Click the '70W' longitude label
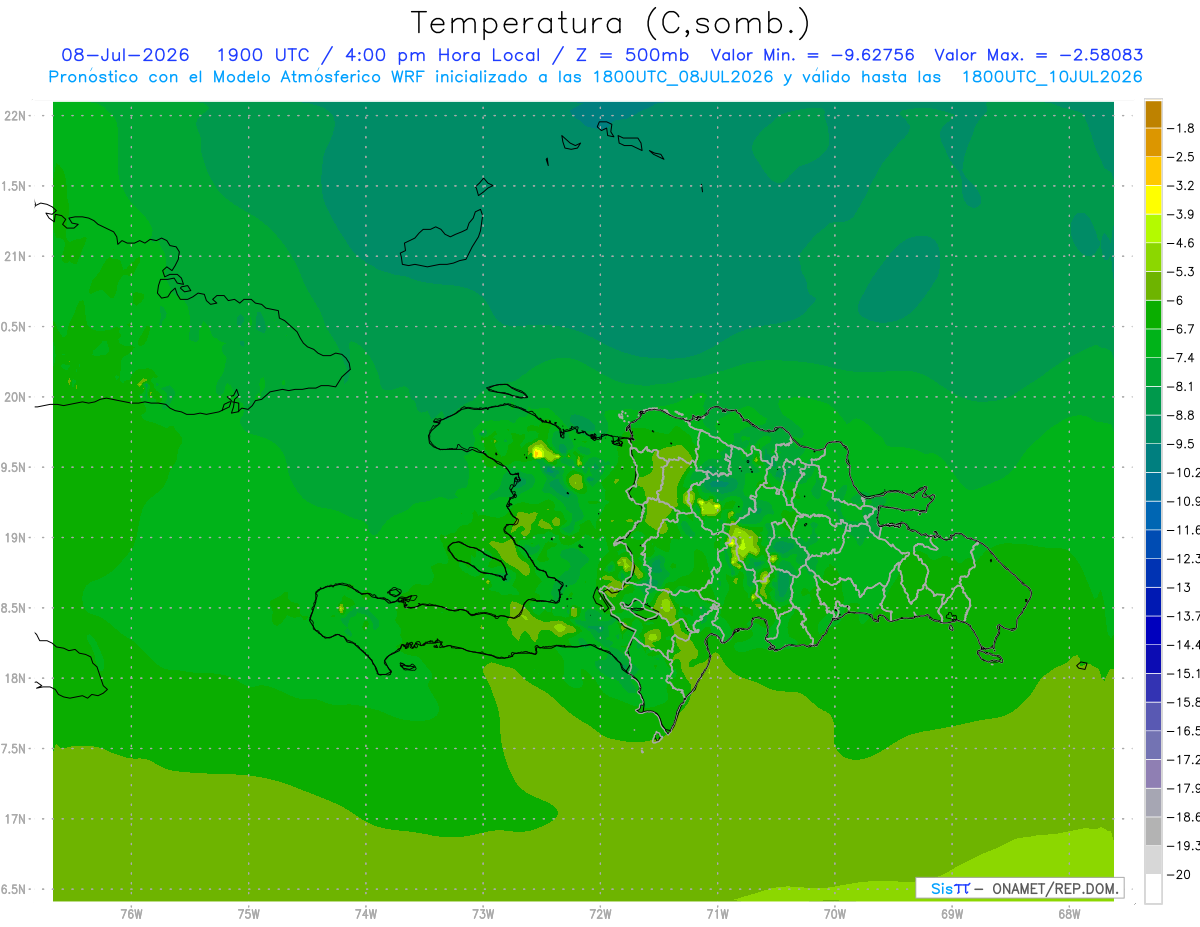Viewport: 1200px width, 927px height. point(835,914)
